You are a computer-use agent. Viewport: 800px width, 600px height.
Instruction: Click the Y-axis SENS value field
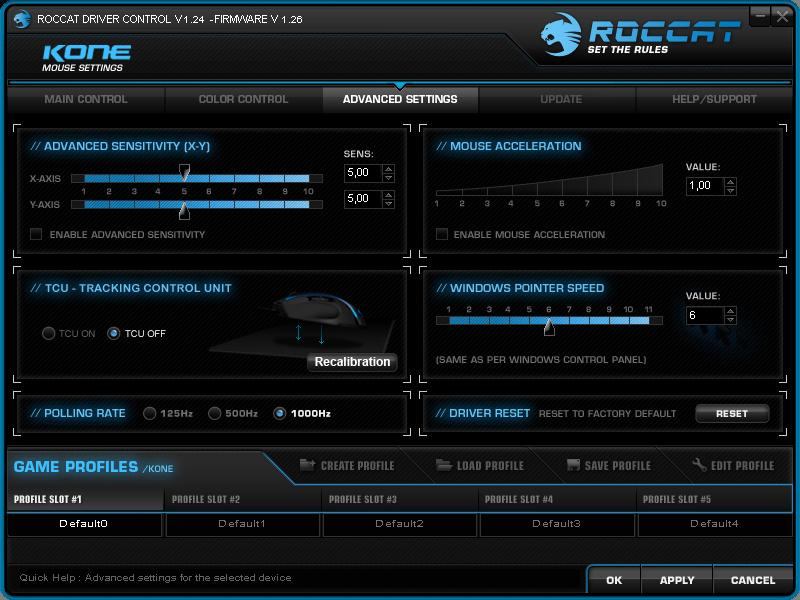[x=363, y=199]
